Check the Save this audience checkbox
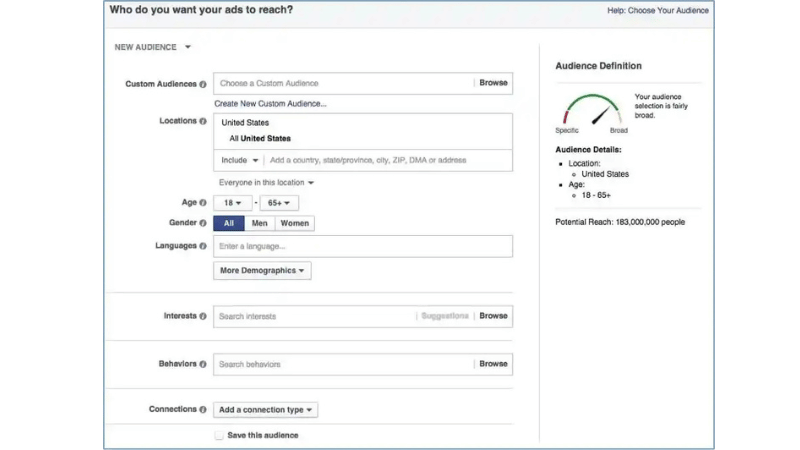 click(219, 435)
